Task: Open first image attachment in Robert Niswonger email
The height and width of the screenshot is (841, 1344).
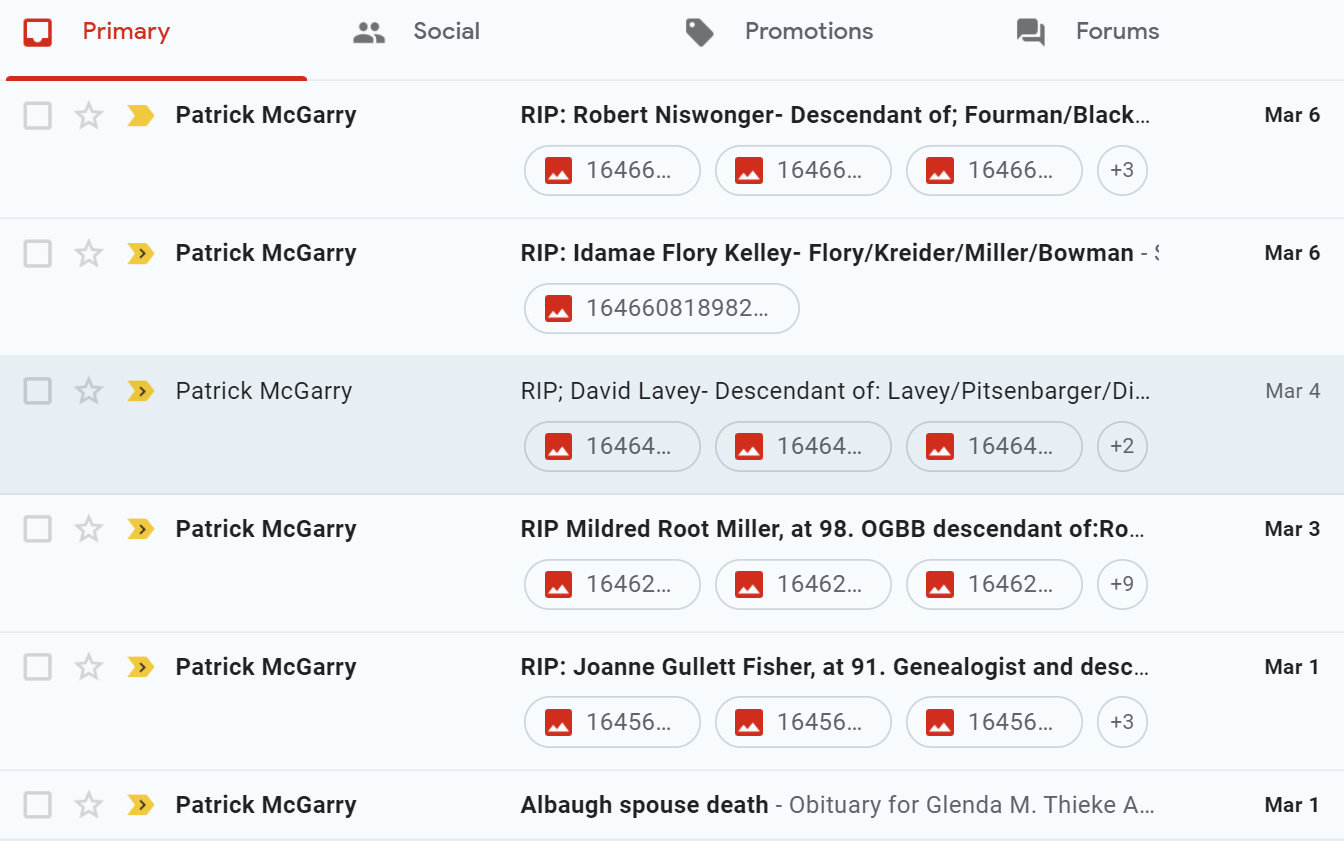Action: (611, 171)
